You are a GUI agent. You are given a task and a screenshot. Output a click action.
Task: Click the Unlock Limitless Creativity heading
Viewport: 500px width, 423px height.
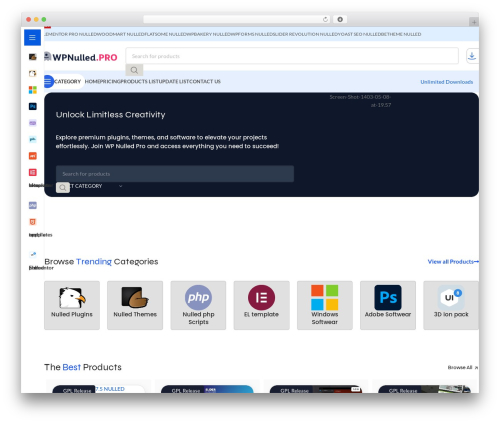[x=110, y=115]
